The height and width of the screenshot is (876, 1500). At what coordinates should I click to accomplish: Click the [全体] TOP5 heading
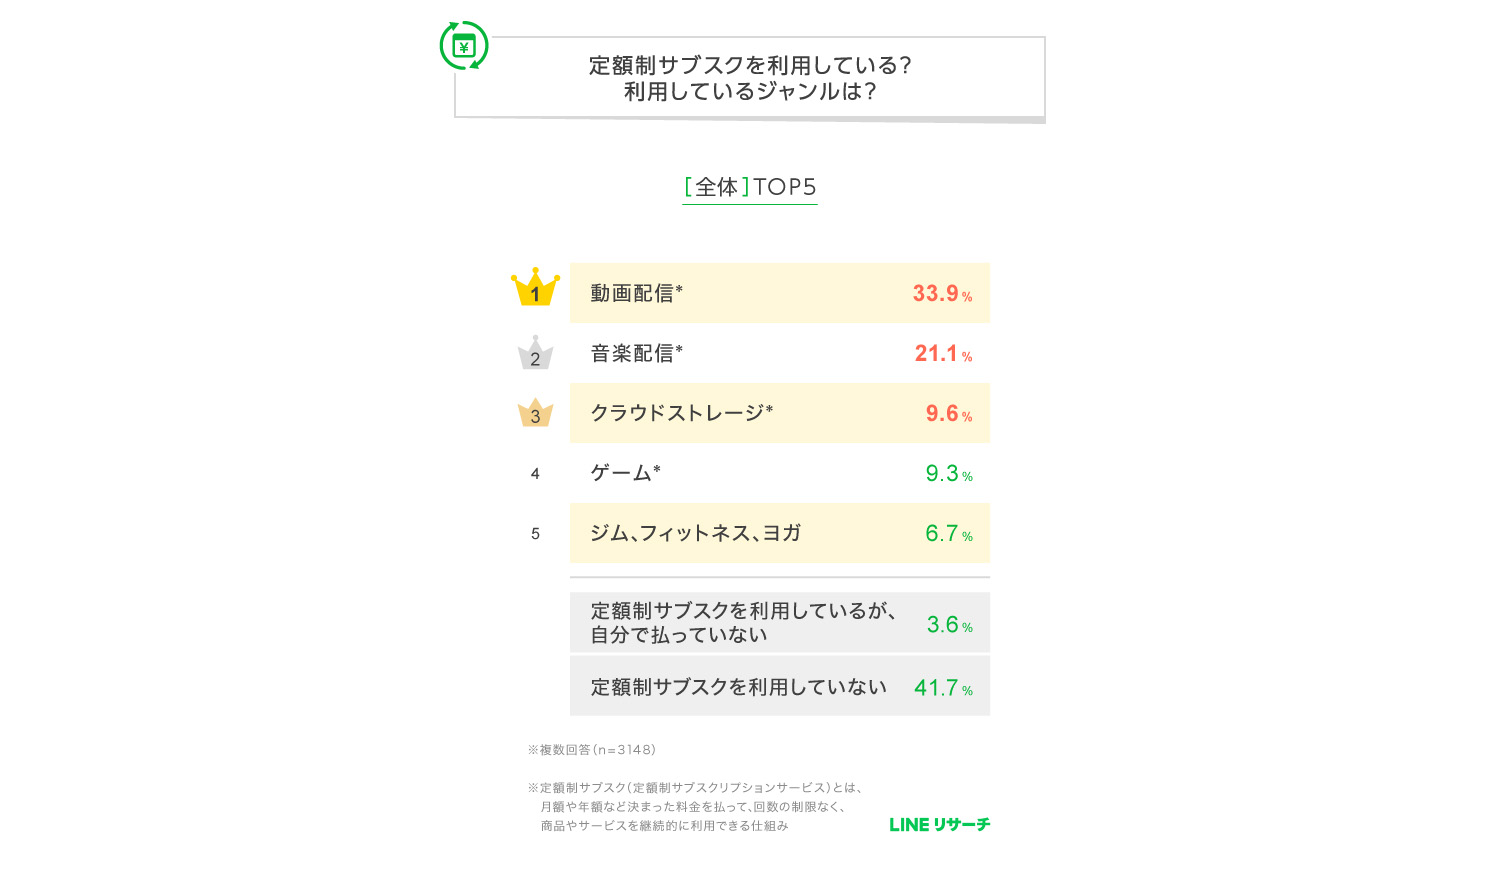coord(750,187)
